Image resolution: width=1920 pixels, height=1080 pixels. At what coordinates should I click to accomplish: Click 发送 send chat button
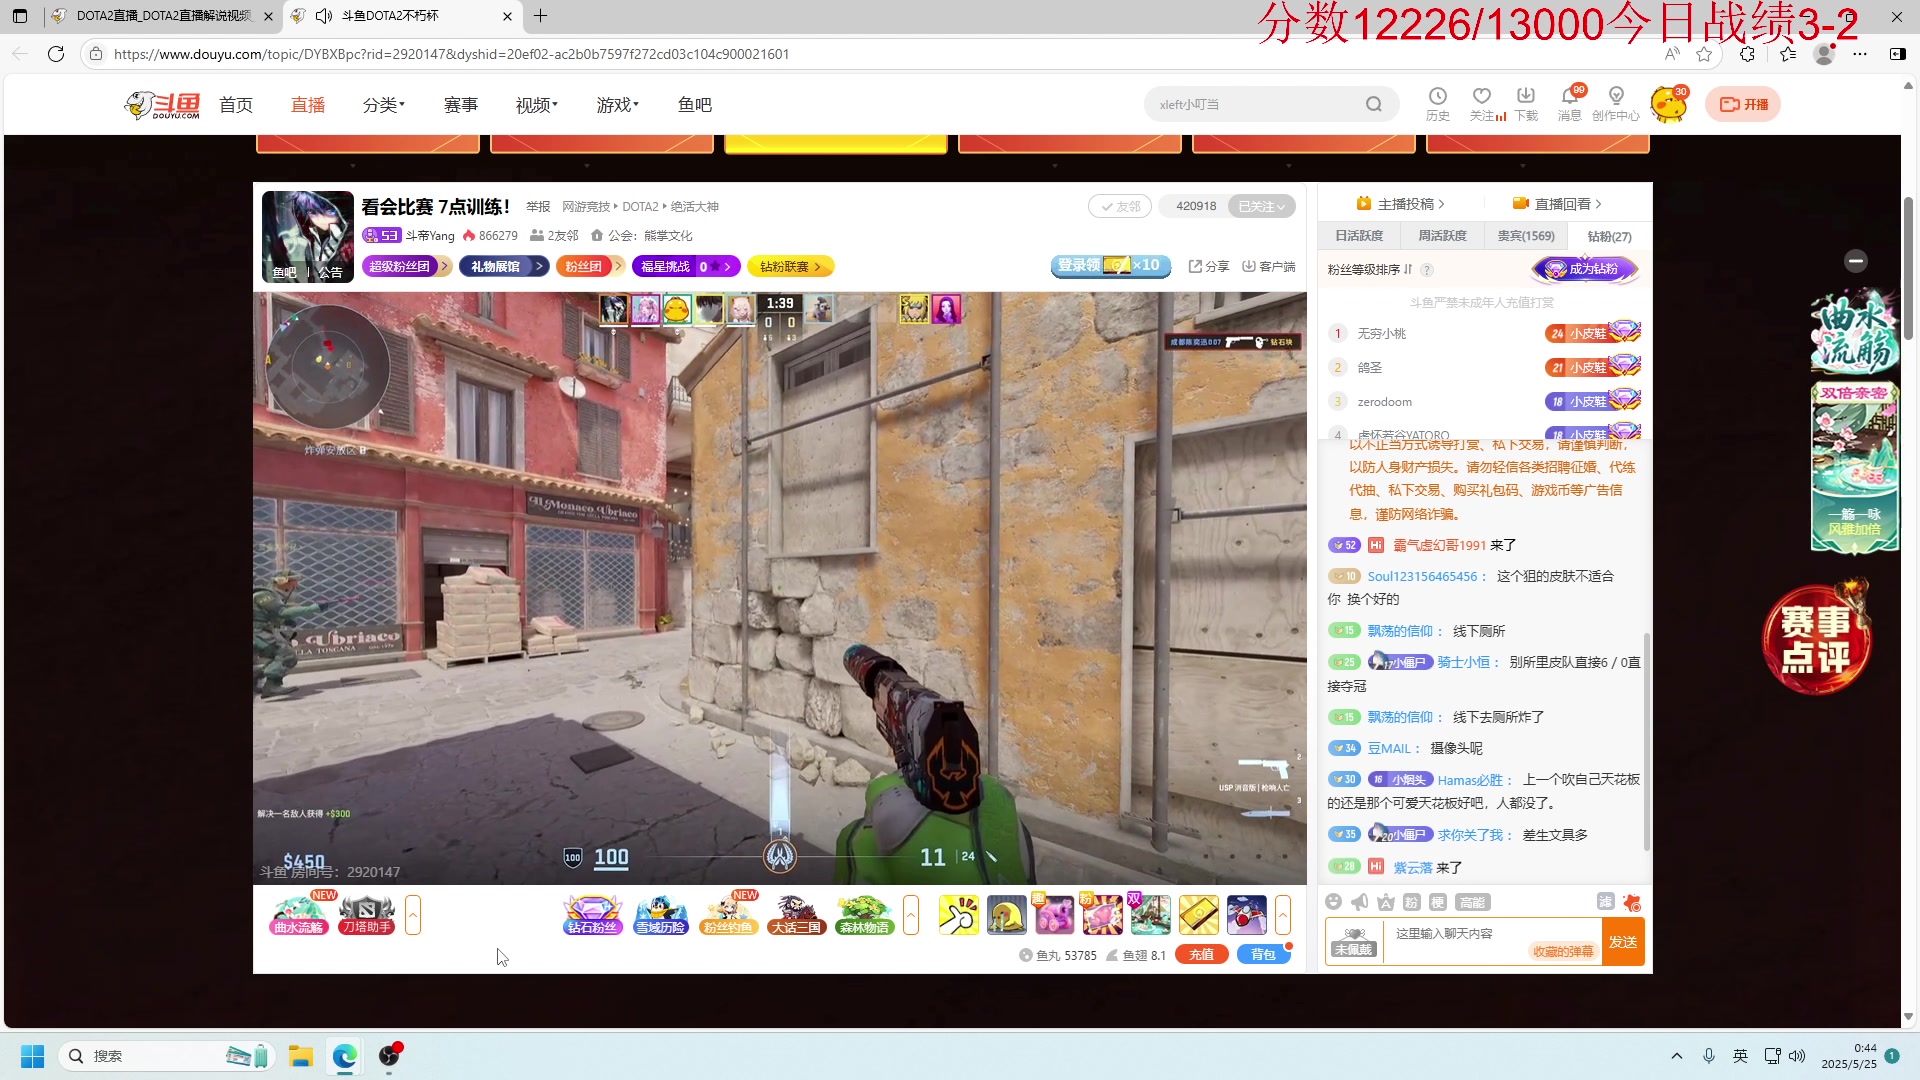tap(1622, 942)
